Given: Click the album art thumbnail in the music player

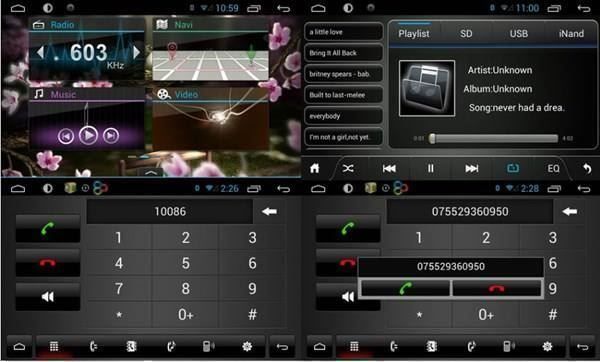Looking at the screenshot, I should [x=427, y=88].
